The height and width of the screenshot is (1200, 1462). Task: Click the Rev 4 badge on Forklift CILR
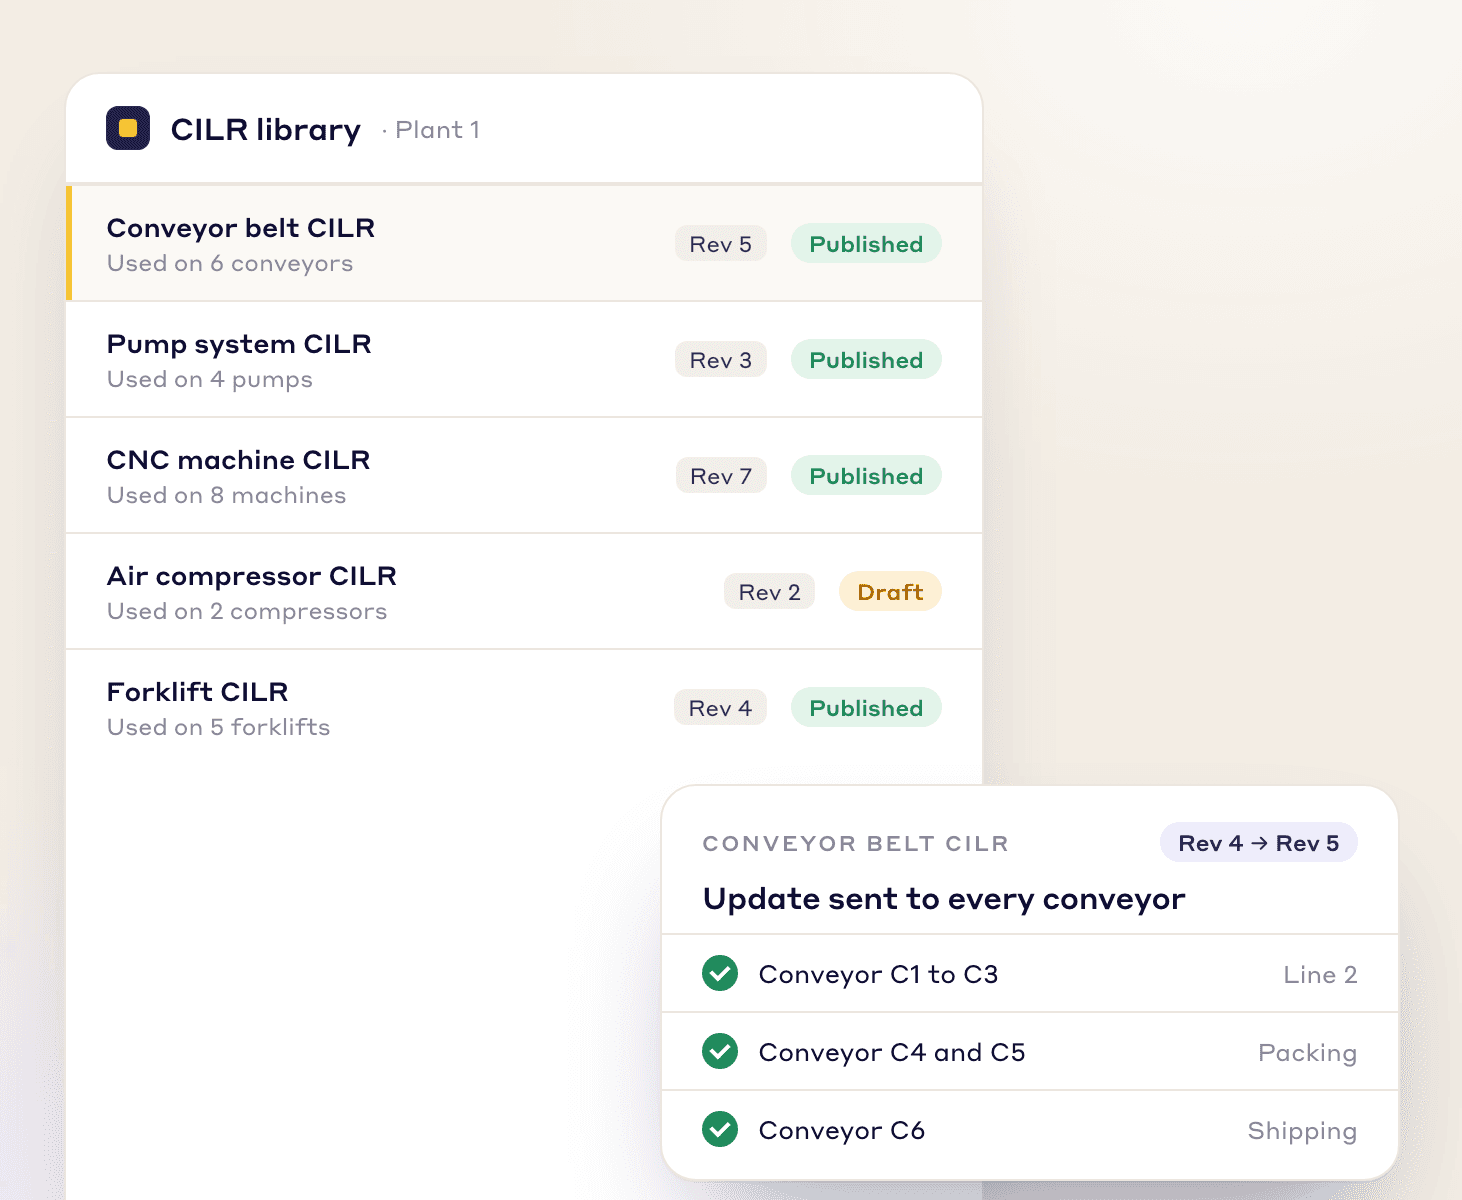[720, 708]
